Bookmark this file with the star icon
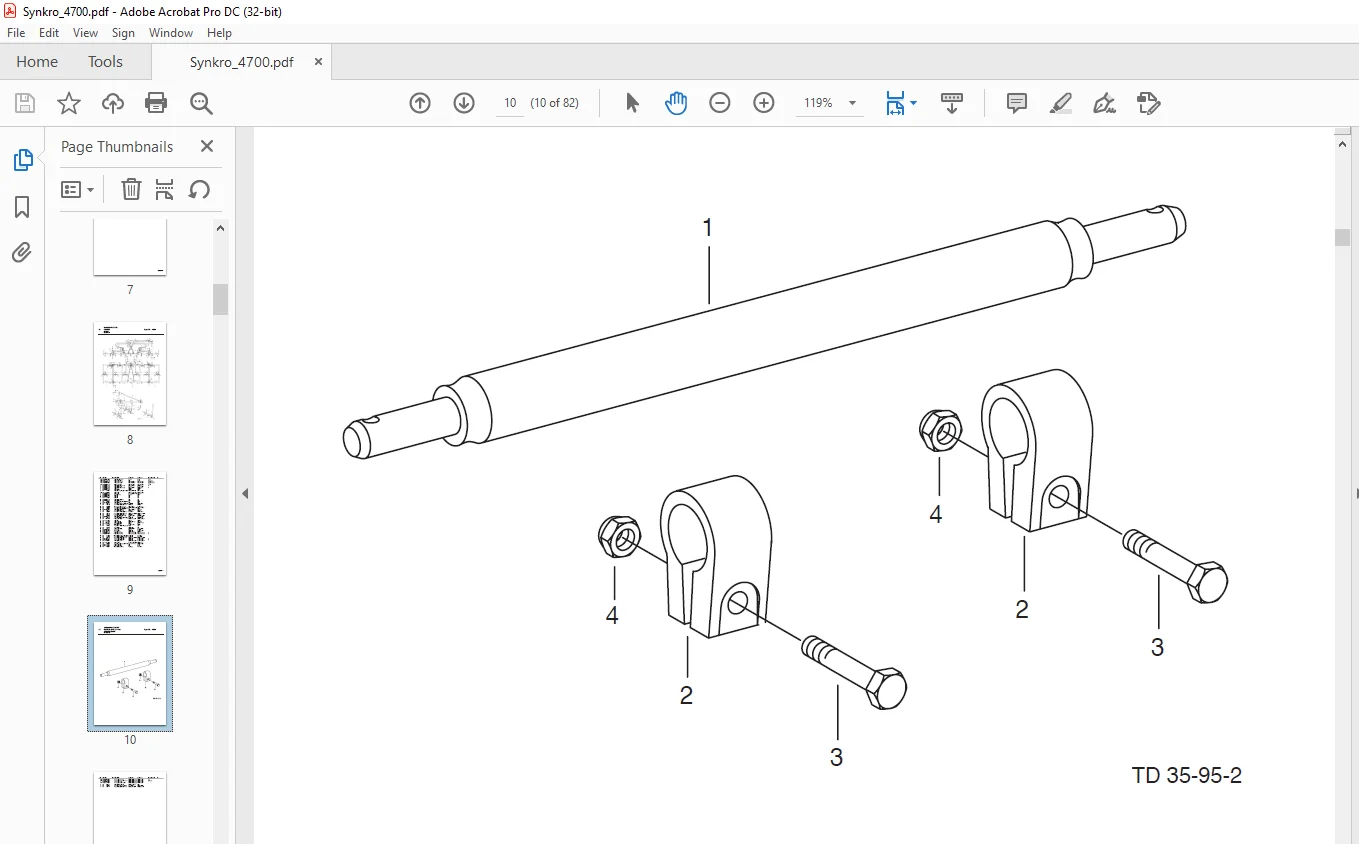This screenshot has width=1359, height=844. pos(69,103)
